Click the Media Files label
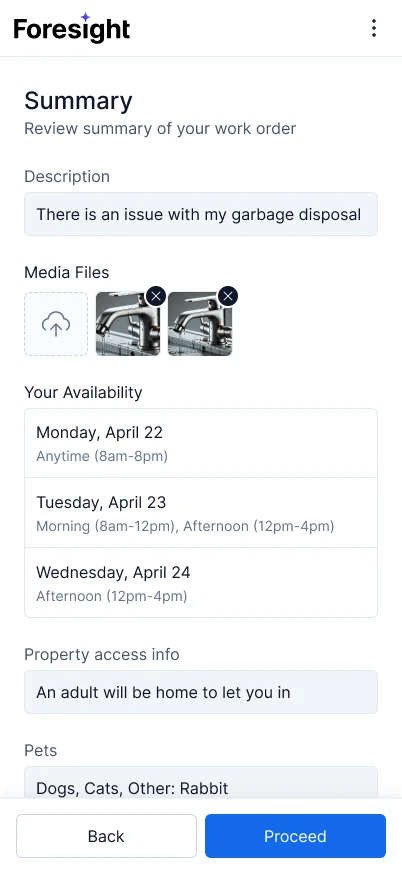Screen dimensions: 402x874 [66, 273]
